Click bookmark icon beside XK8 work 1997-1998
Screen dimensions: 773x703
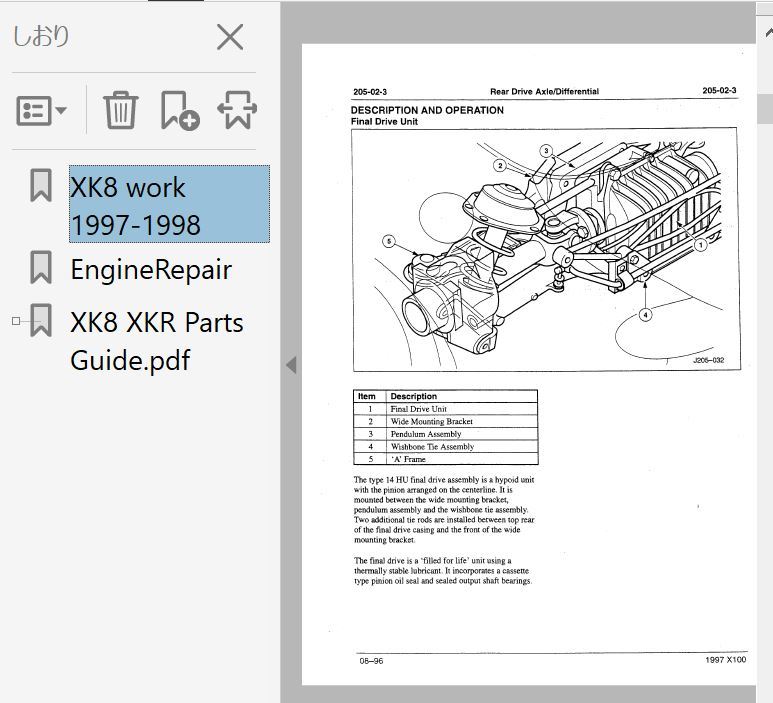pos(41,185)
